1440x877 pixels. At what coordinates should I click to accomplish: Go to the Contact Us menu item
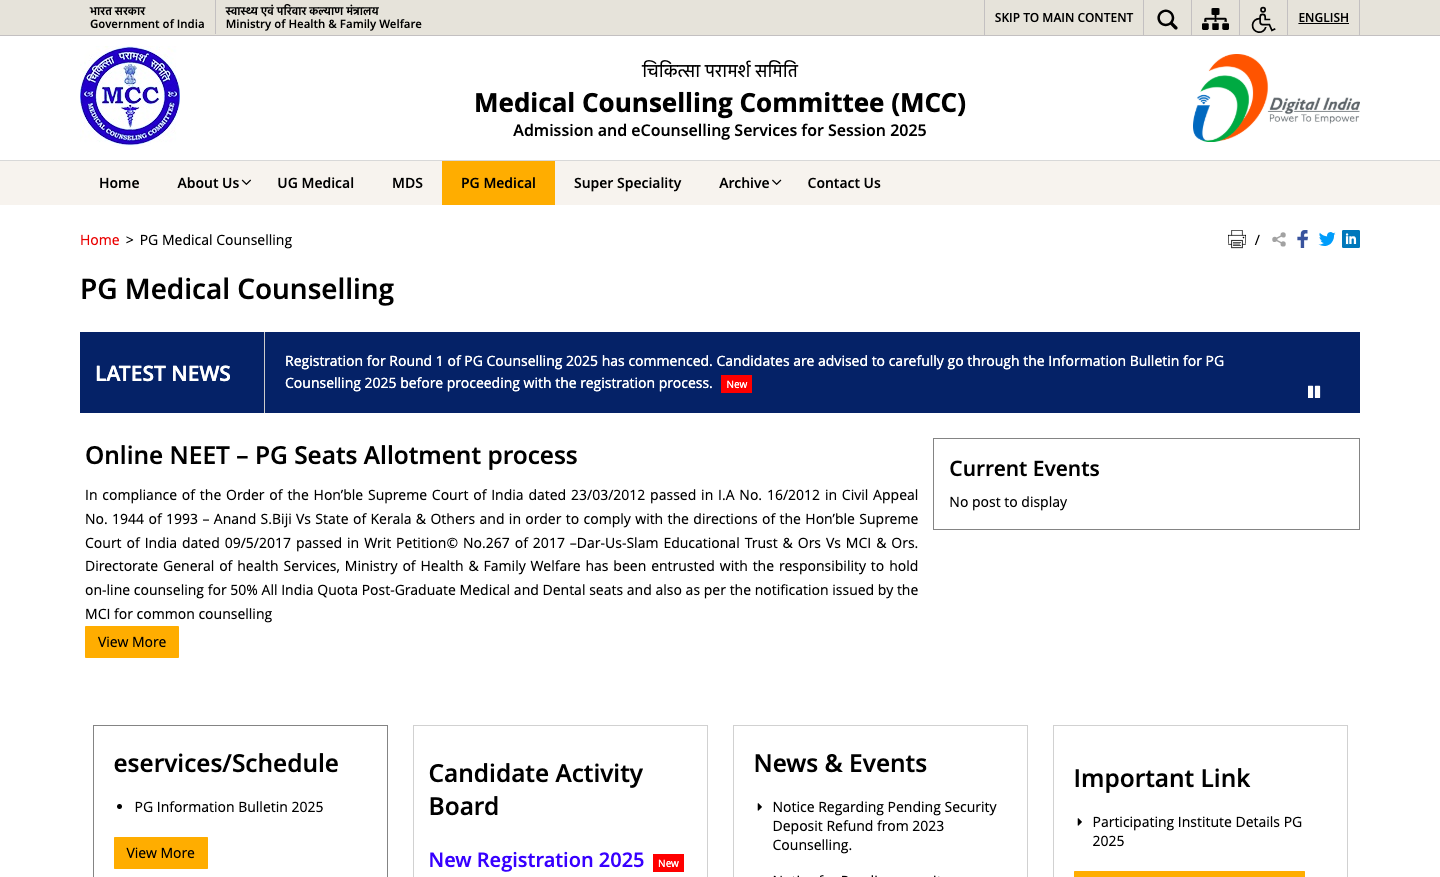pos(844,183)
